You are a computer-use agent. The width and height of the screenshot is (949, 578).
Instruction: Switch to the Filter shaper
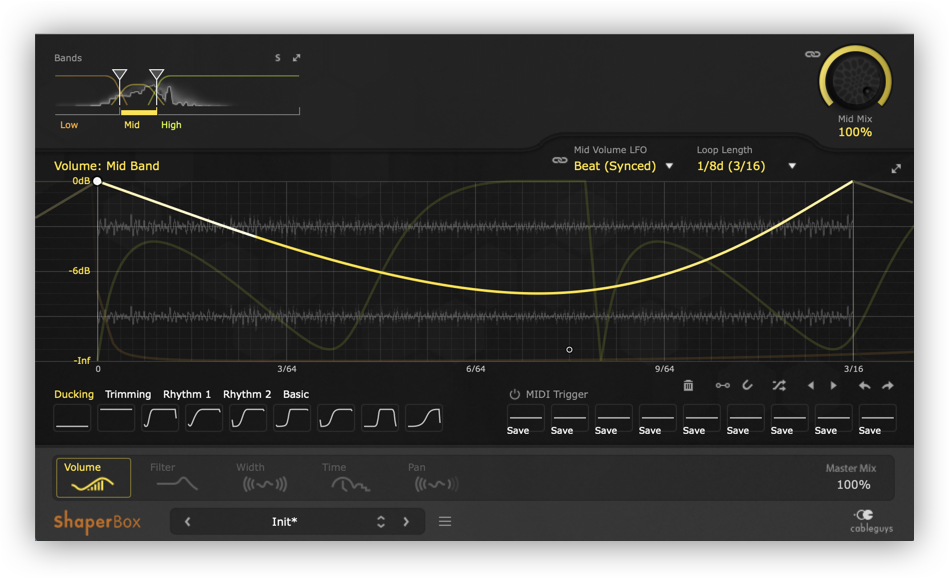[x=176, y=478]
